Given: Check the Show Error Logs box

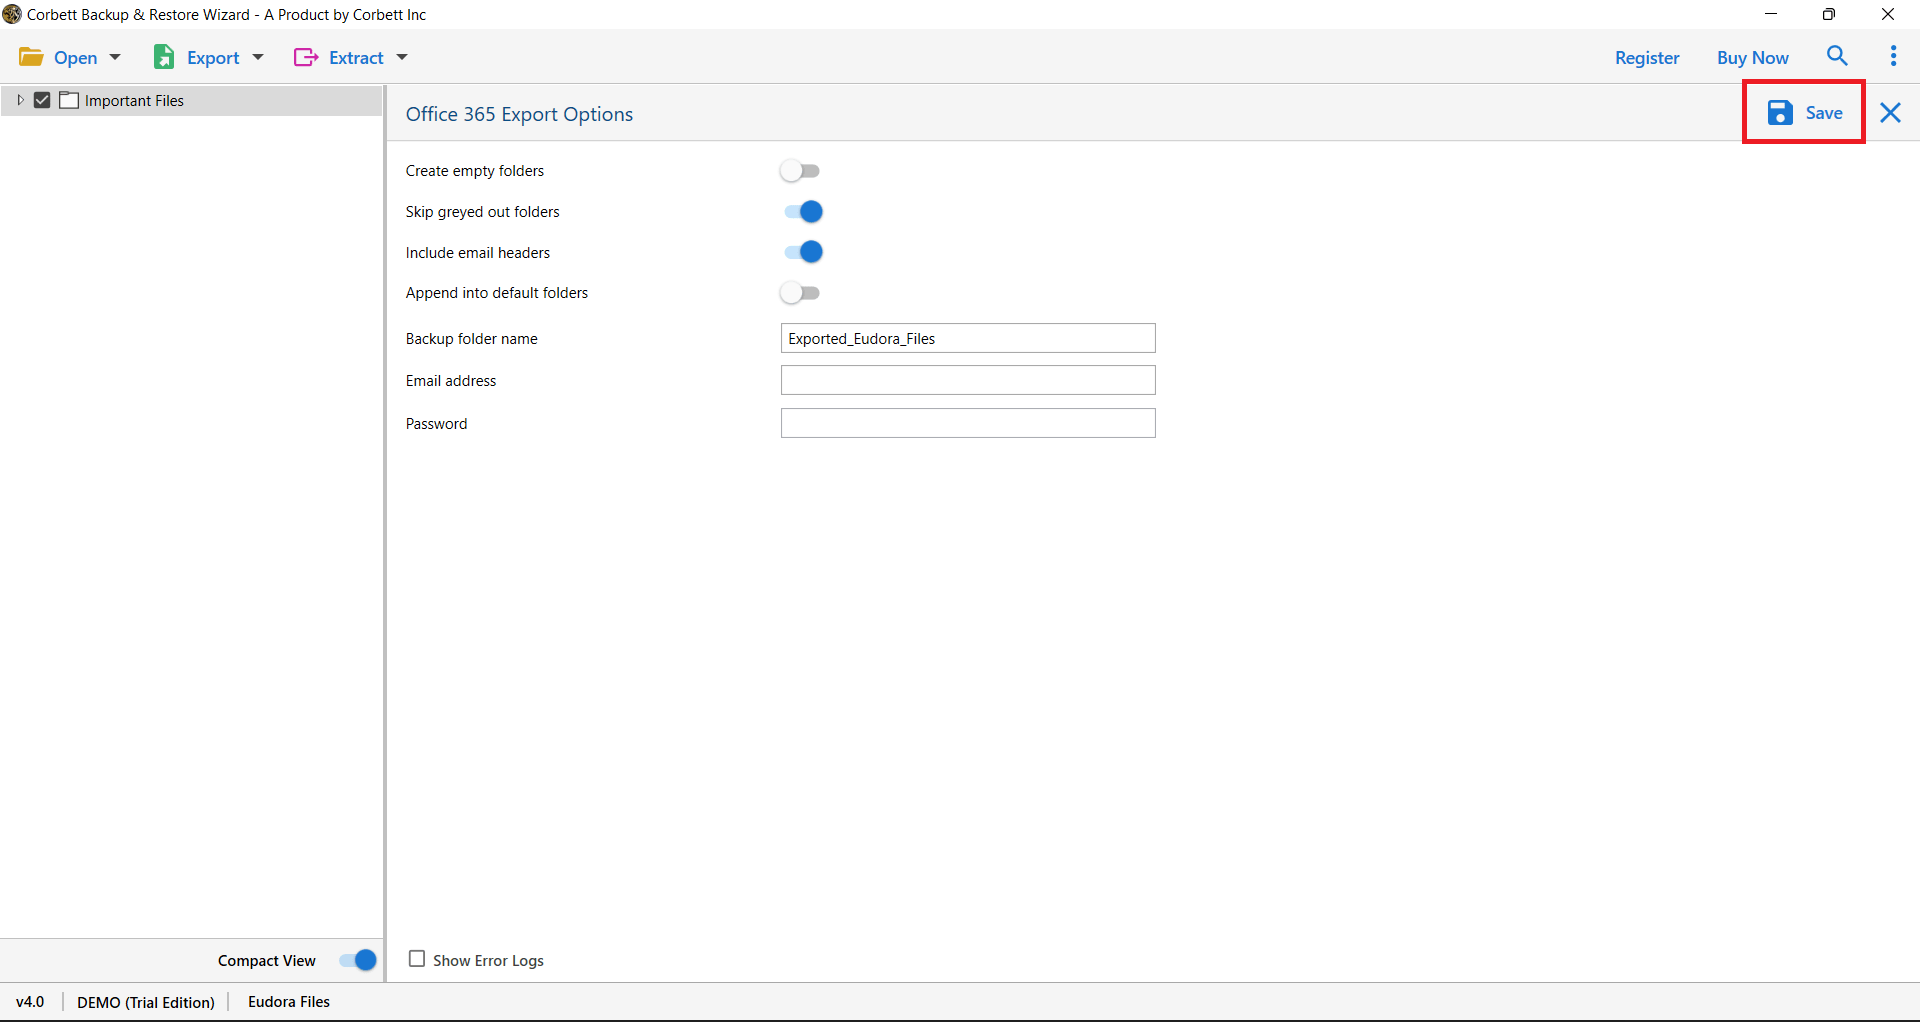Looking at the screenshot, I should [417, 958].
